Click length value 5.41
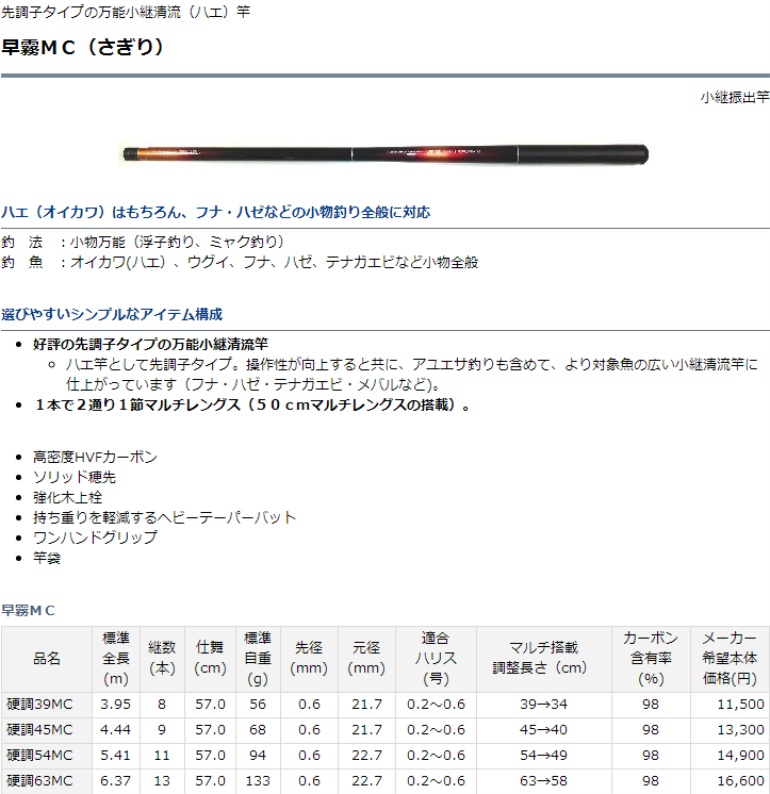The image size is (770, 794). (115, 756)
